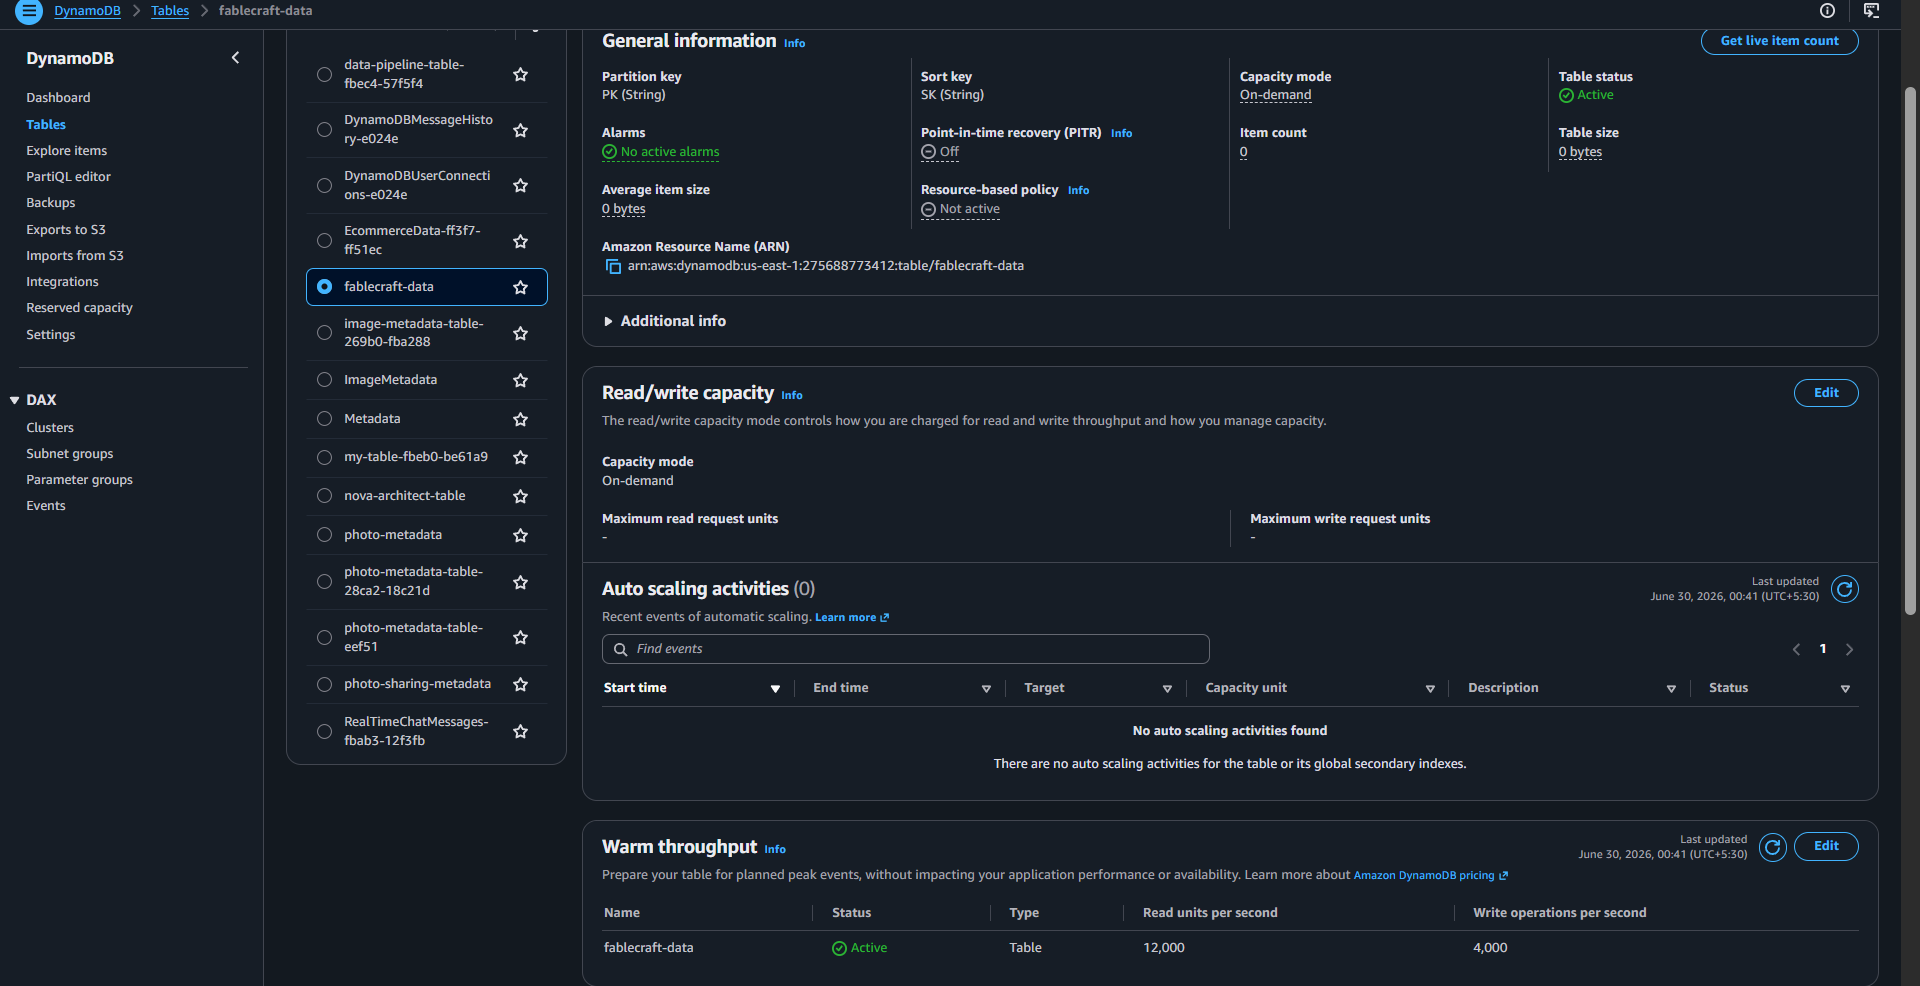Click the Get live item count button
Image resolution: width=1920 pixels, height=986 pixels.
[x=1779, y=41]
